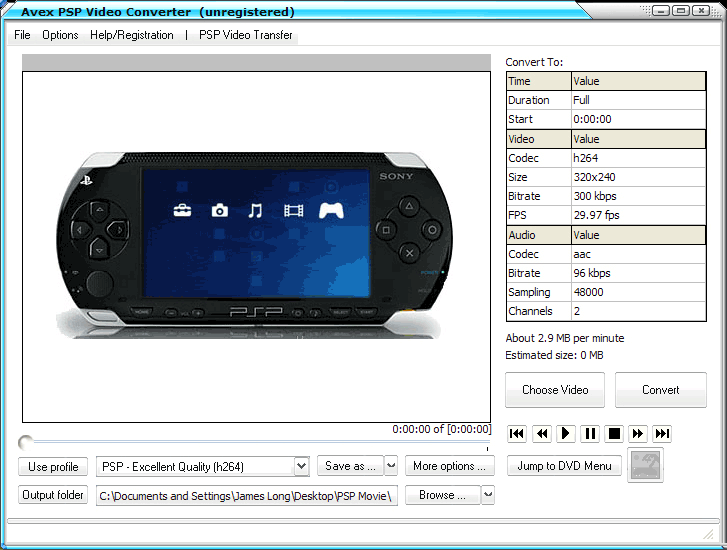Open PSP Video Transfer
This screenshot has height=550, width=727.
(246, 35)
